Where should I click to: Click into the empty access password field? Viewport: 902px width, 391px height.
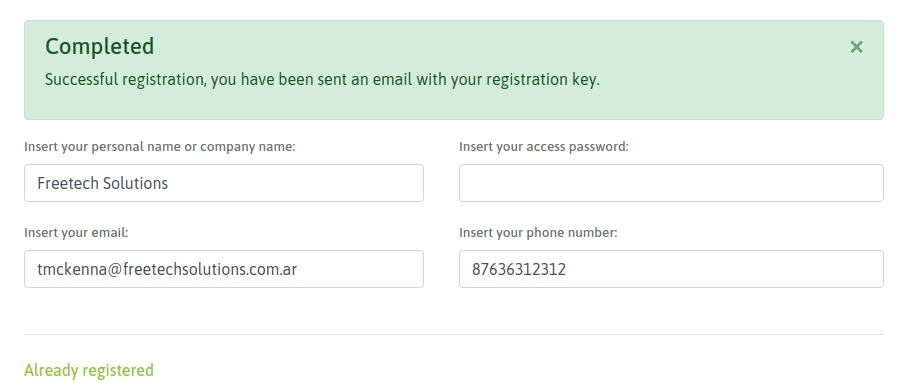[671, 183]
